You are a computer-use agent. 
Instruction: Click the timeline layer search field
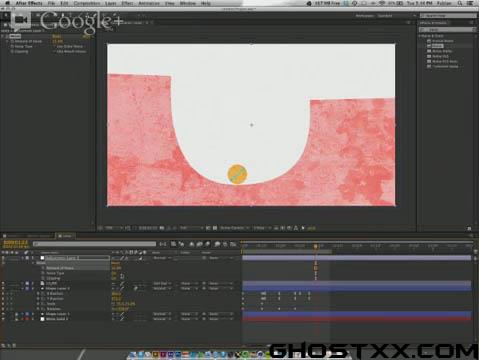click(x=94, y=244)
